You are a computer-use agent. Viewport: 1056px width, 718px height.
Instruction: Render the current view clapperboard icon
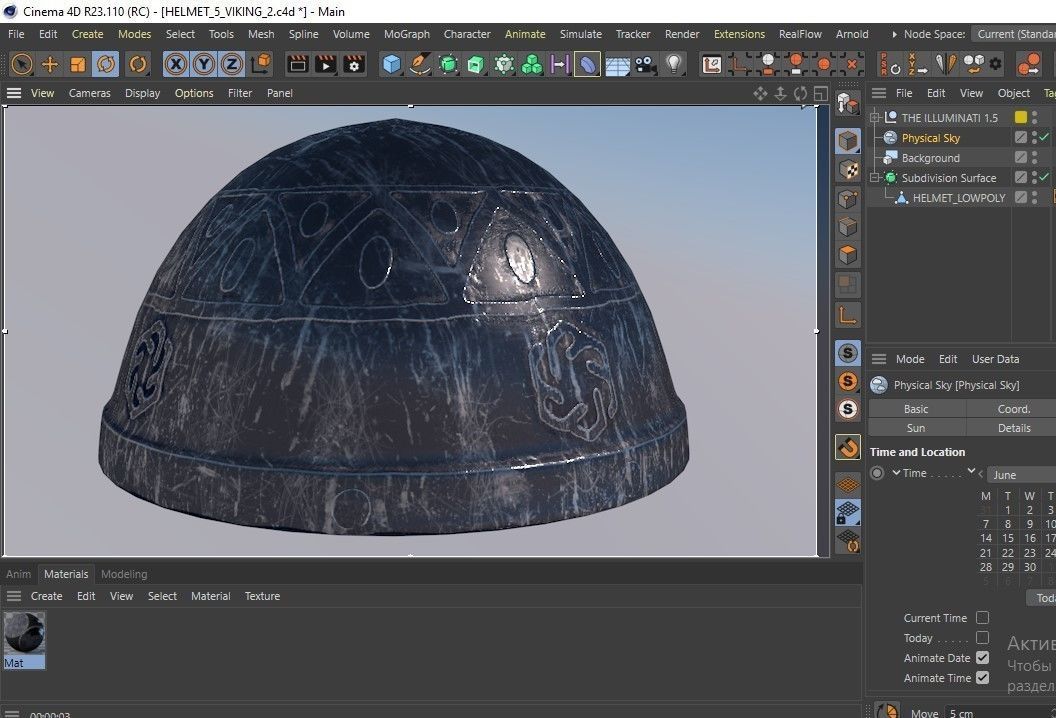(x=297, y=64)
